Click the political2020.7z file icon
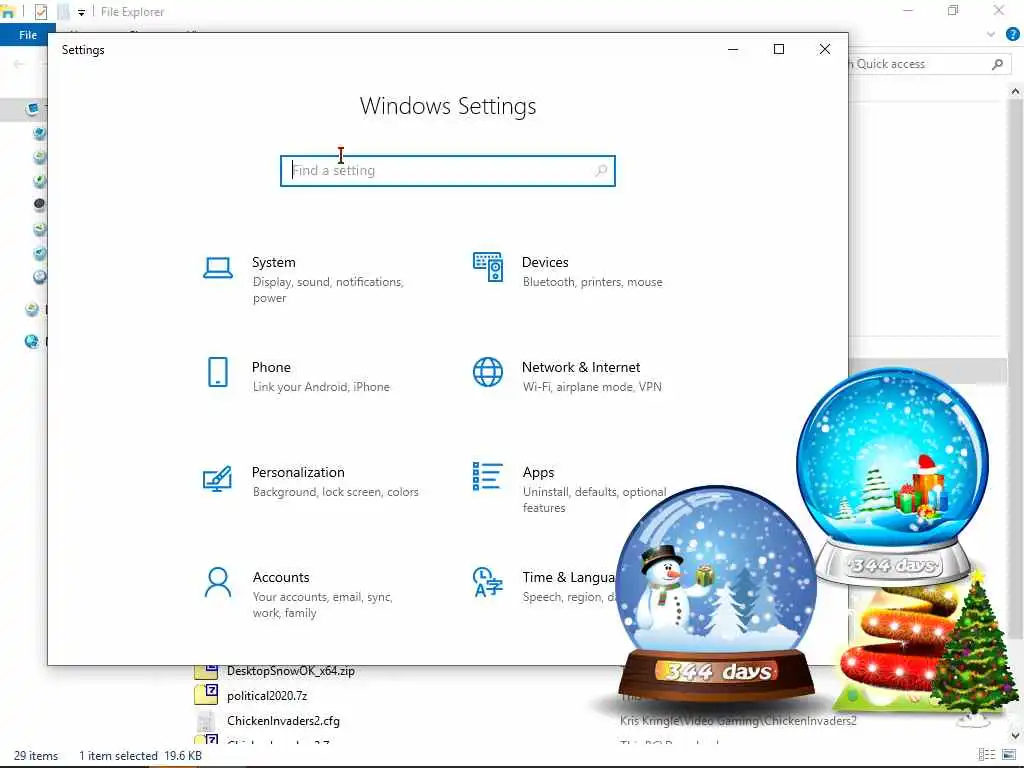Image resolution: width=1024 pixels, height=768 pixels. coord(206,694)
